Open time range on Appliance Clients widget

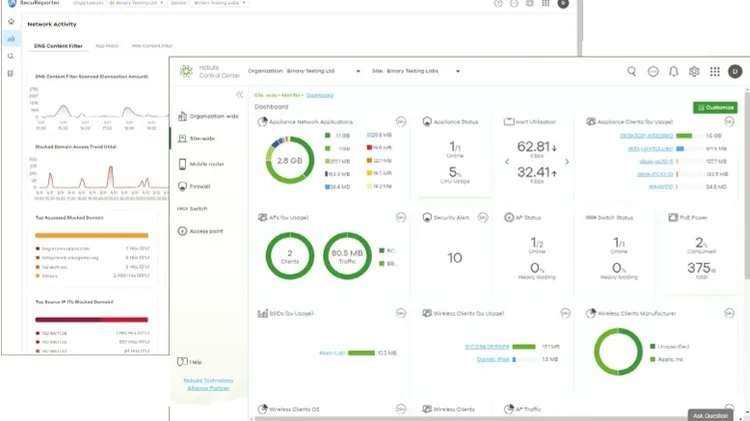pos(729,122)
